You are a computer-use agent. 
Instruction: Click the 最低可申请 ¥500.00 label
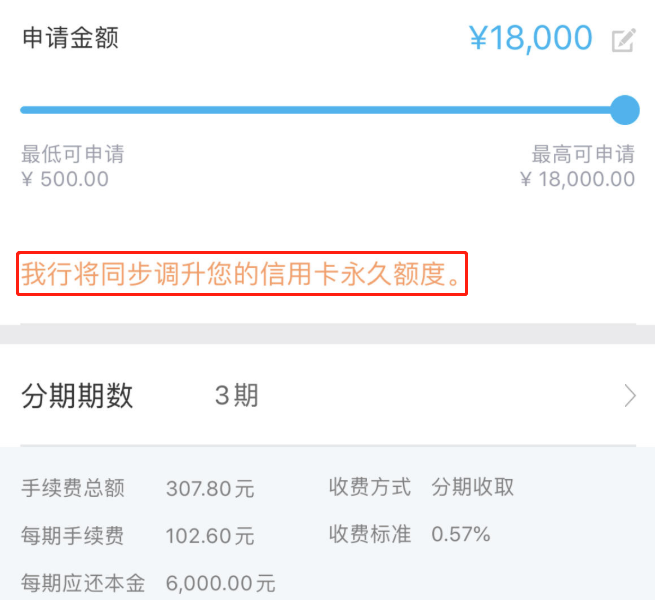(73, 166)
